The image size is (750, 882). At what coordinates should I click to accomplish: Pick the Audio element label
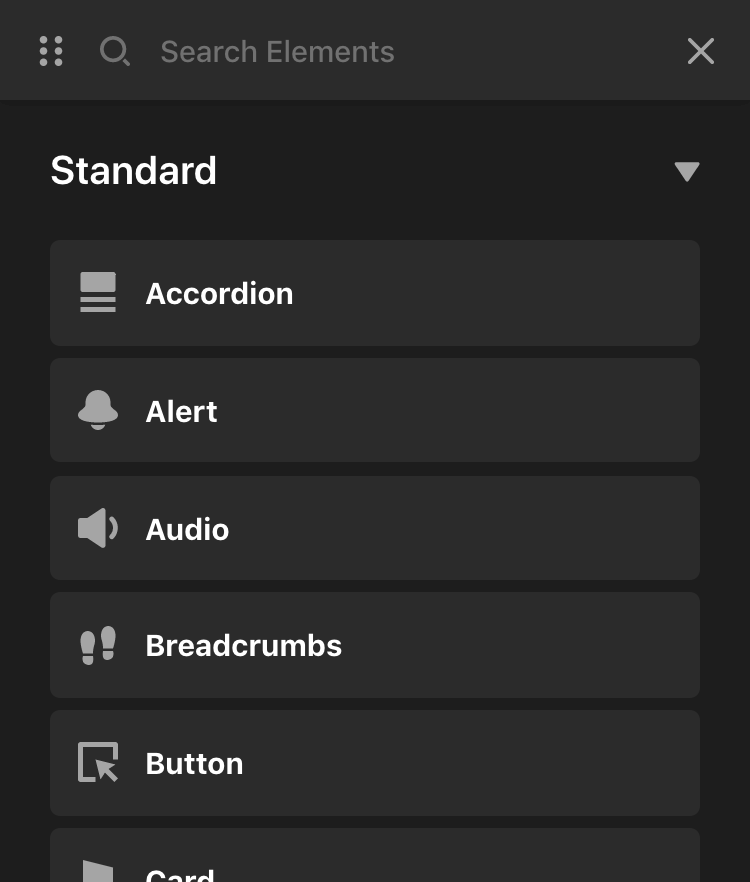coord(188,529)
